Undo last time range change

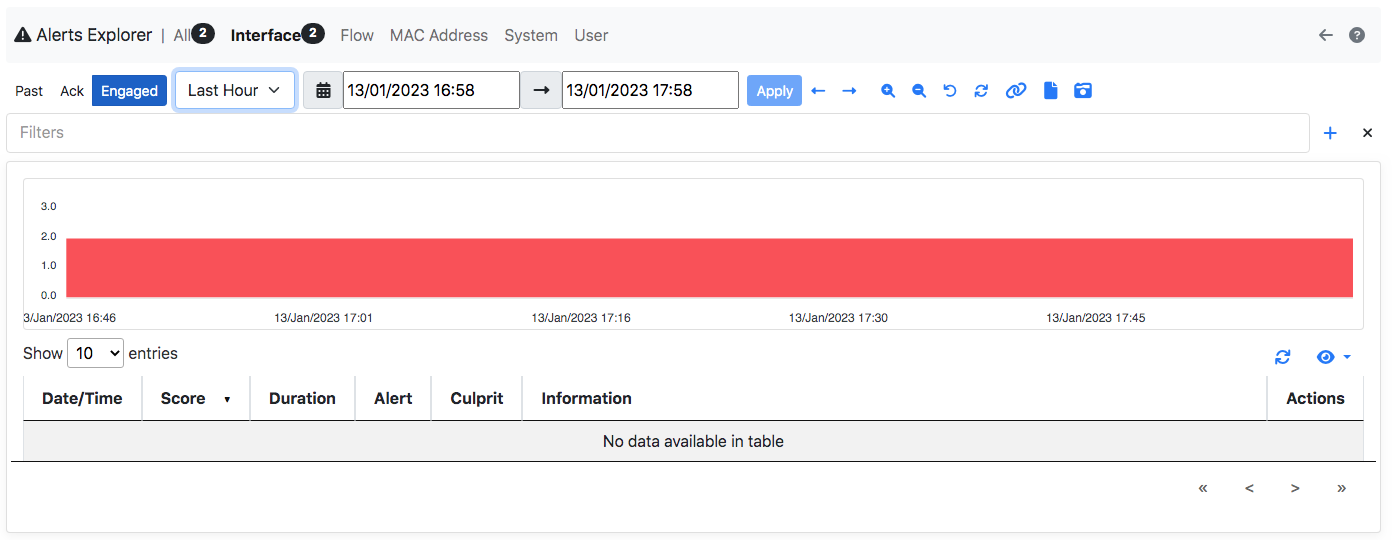(950, 91)
